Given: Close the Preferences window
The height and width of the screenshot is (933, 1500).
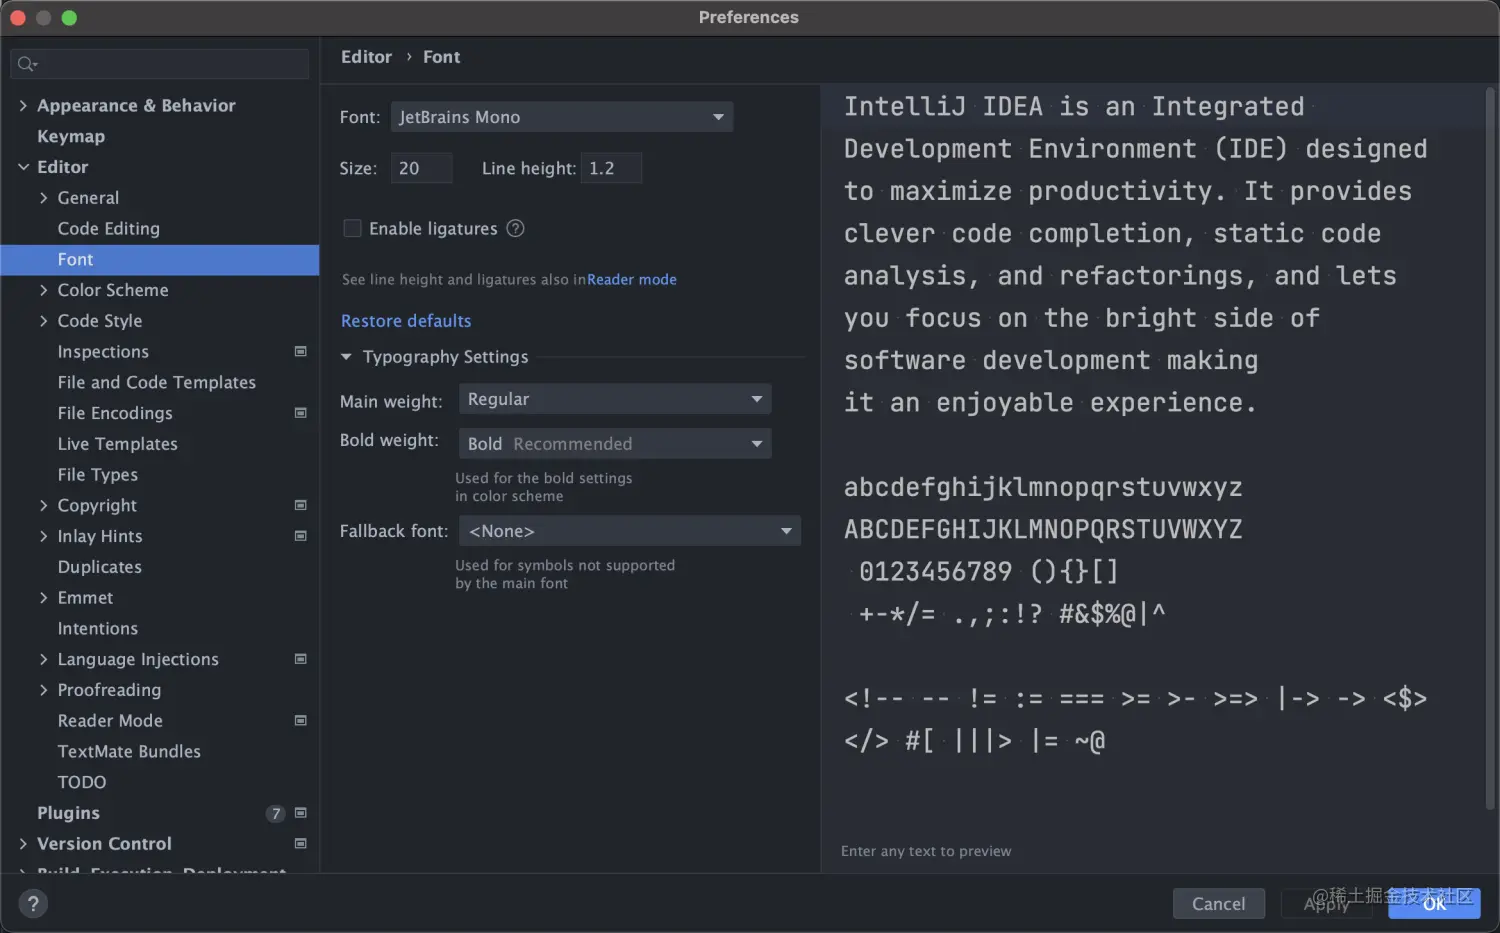Looking at the screenshot, I should tap(17, 18).
